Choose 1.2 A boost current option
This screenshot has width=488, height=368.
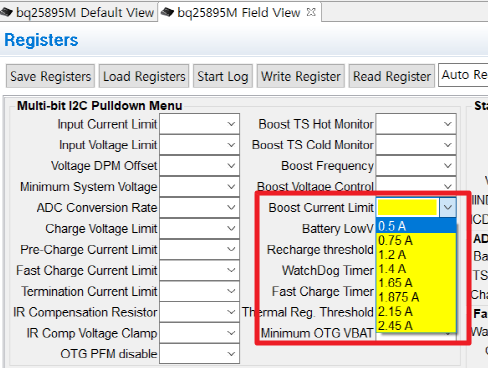[416, 255]
